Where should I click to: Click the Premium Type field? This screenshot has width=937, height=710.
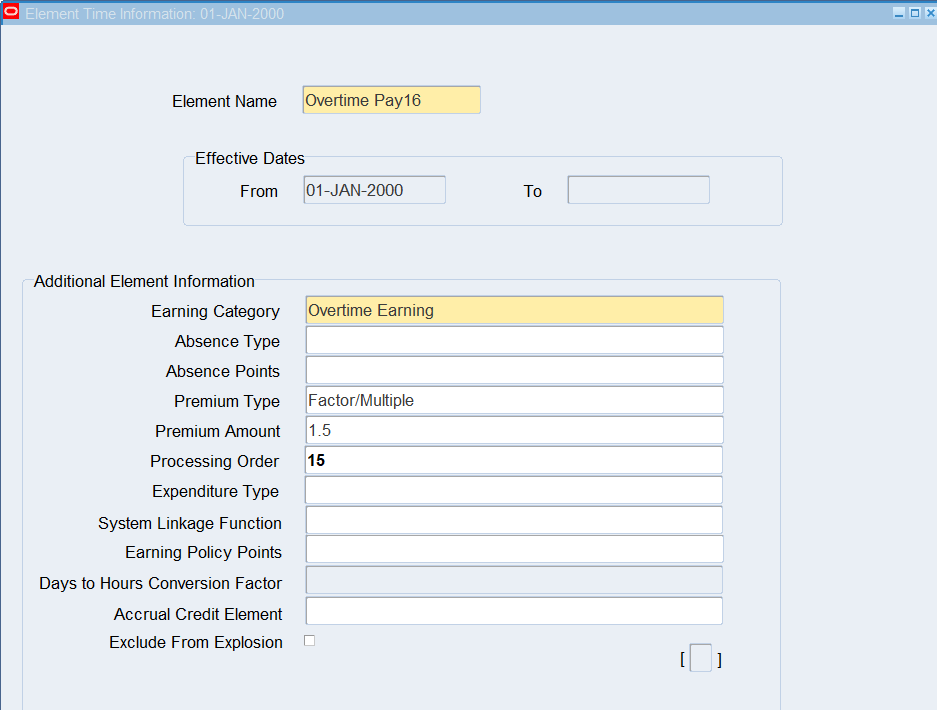514,400
